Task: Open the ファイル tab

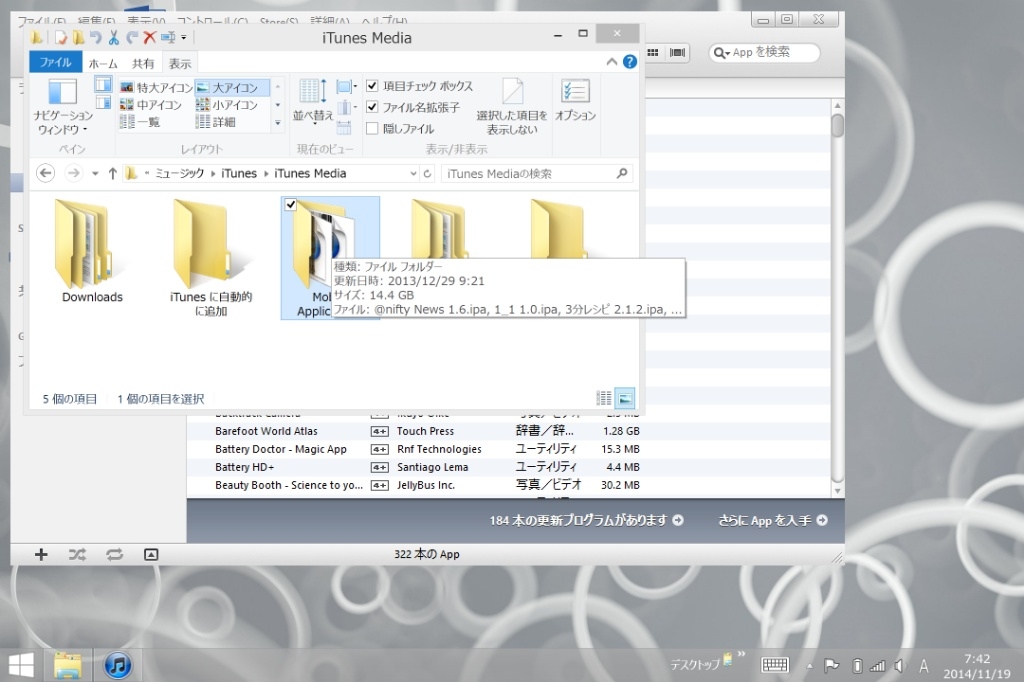Action: [x=56, y=62]
